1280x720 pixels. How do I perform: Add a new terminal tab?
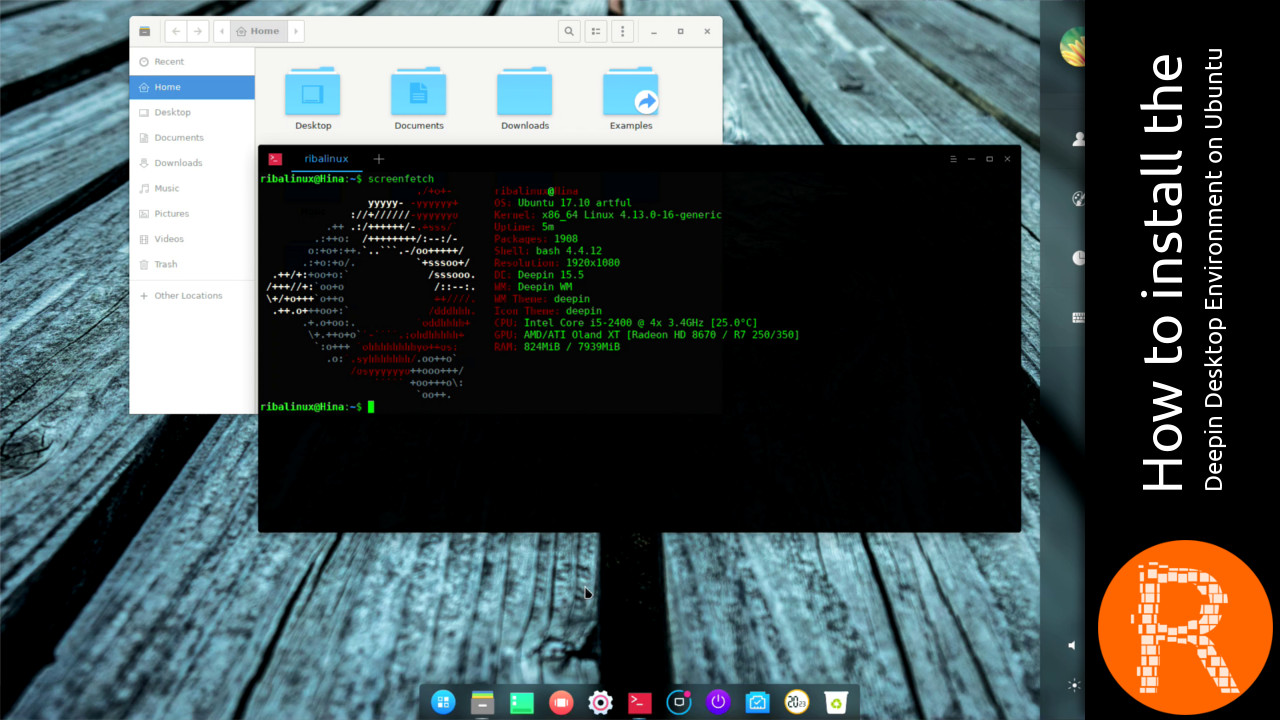pos(378,159)
